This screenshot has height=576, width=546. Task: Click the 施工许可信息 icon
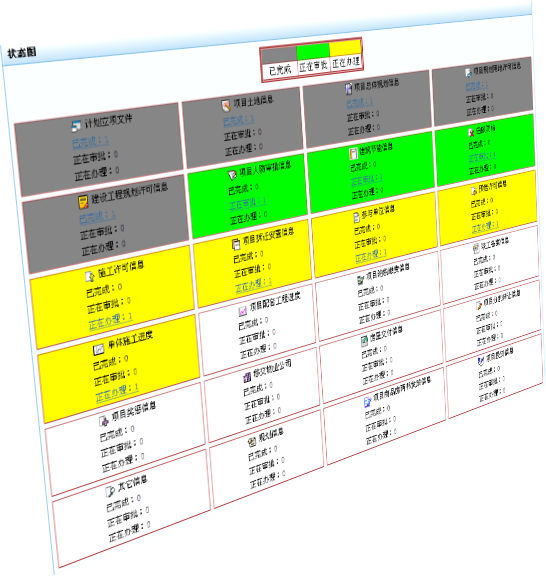(90, 276)
